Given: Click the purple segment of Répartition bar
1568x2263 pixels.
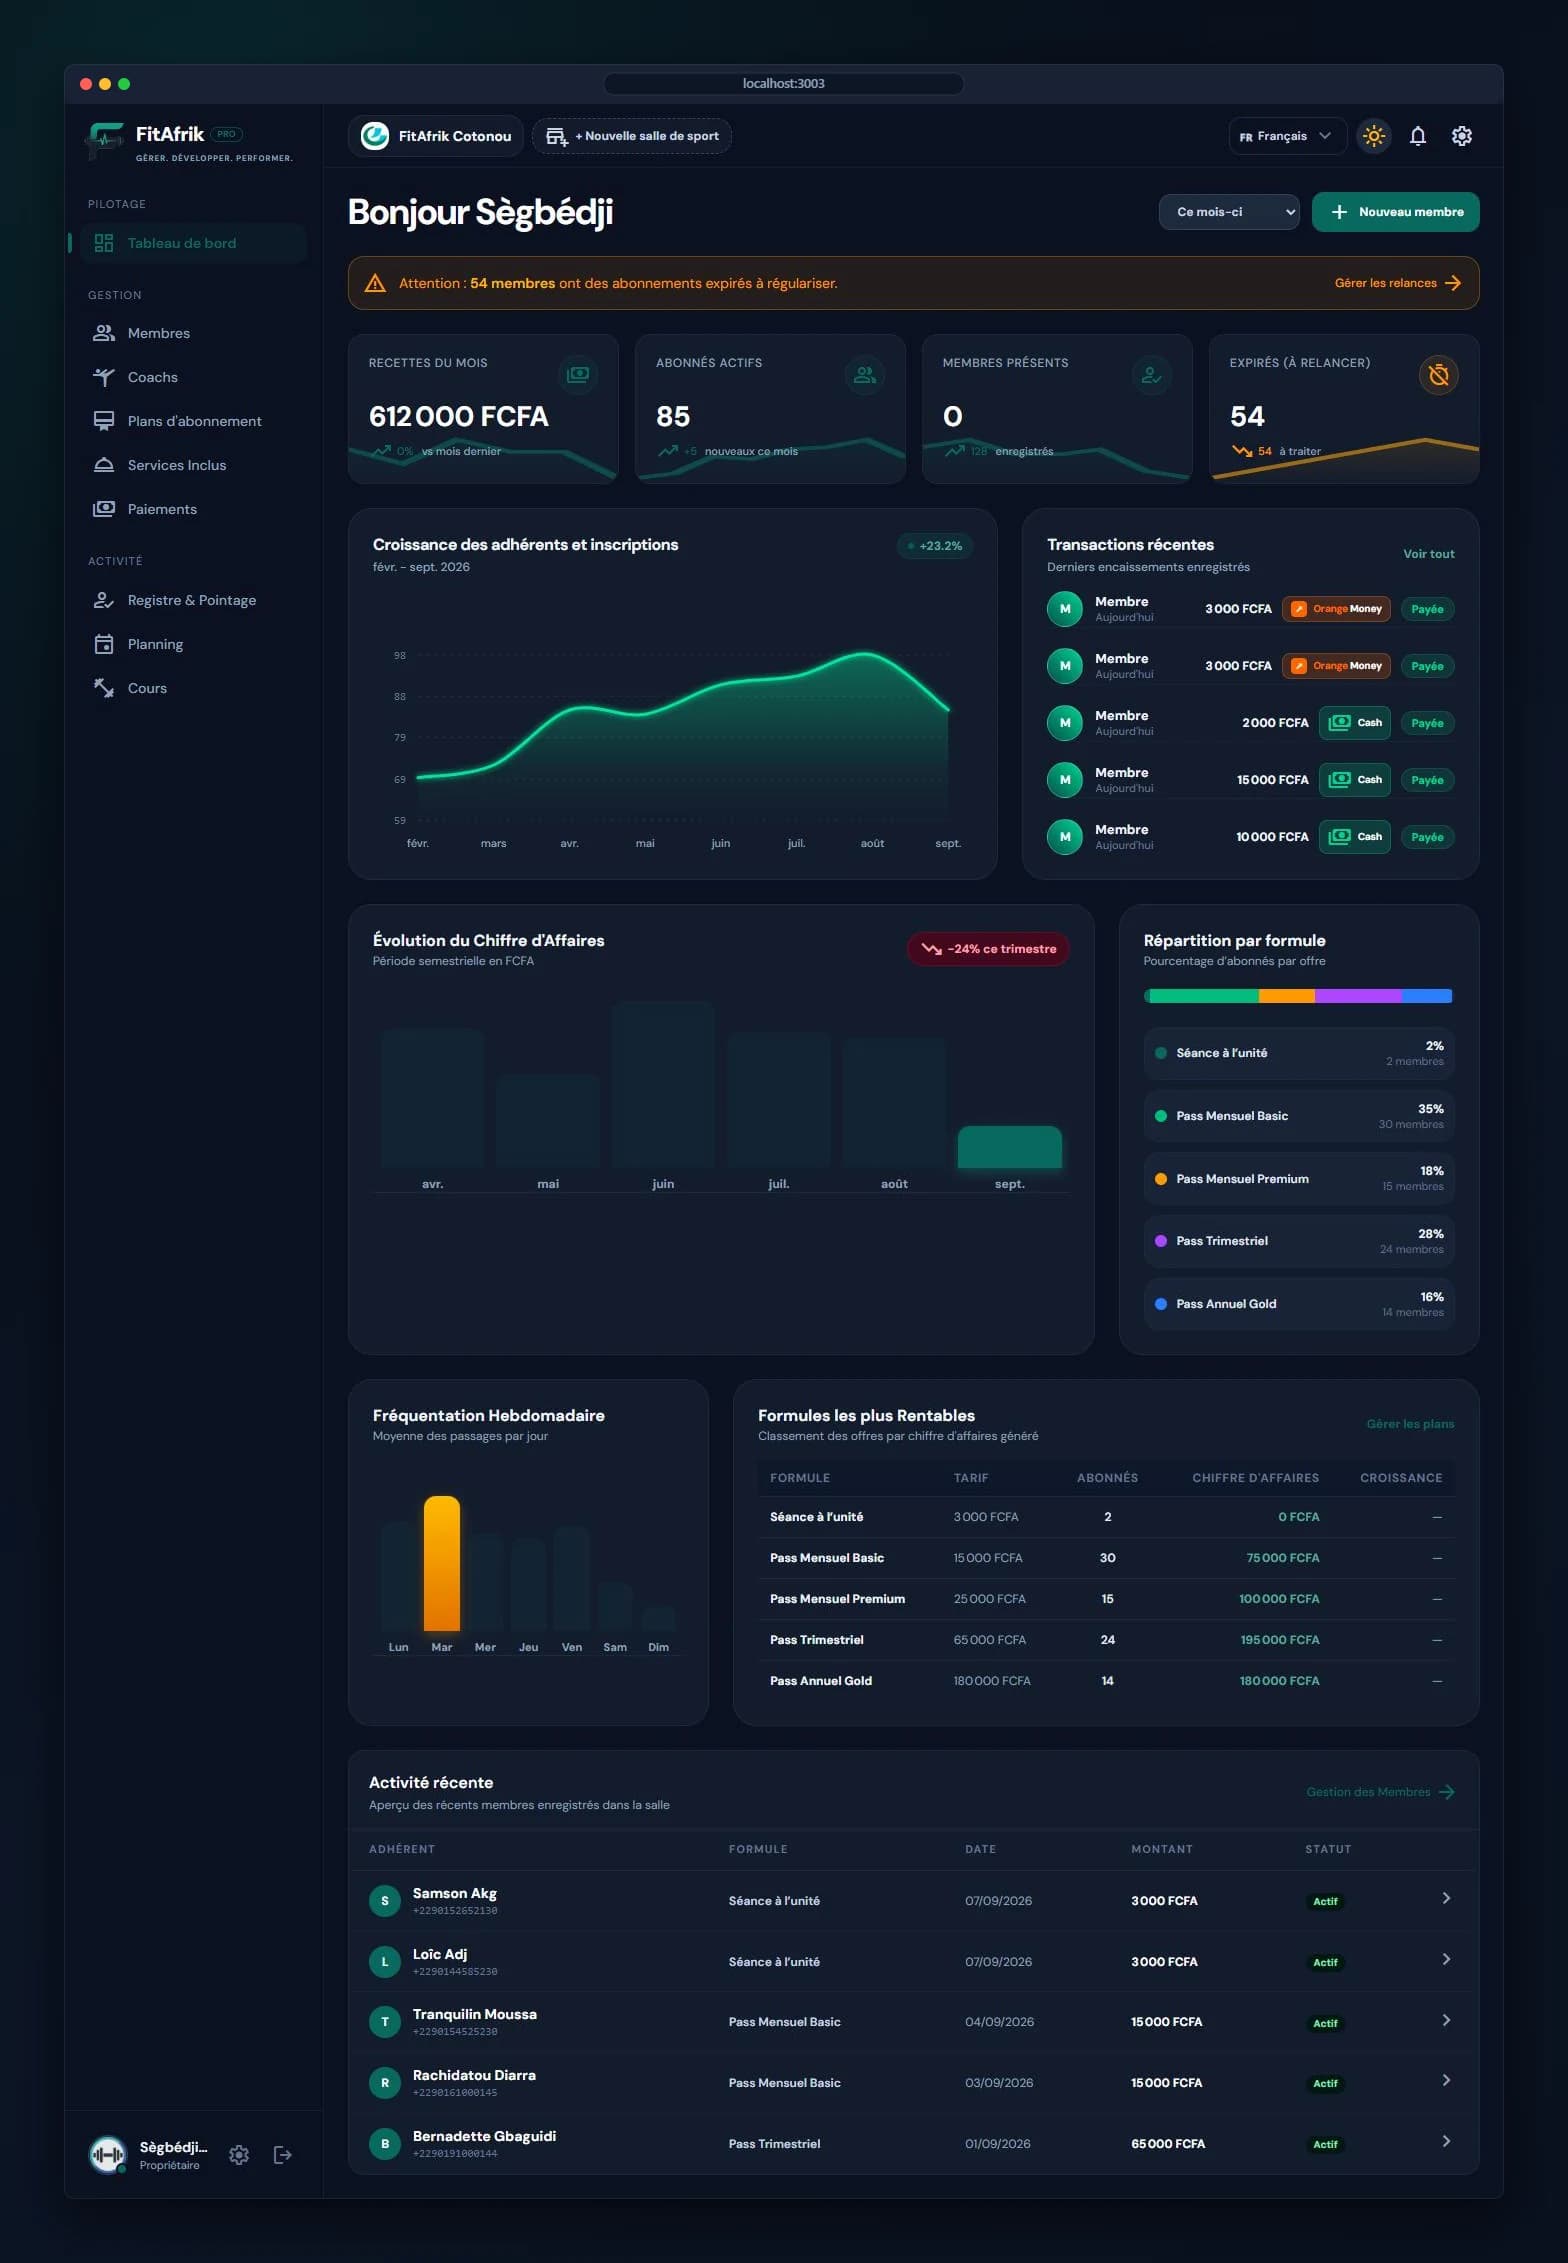Looking at the screenshot, I should coord(1358,996).
